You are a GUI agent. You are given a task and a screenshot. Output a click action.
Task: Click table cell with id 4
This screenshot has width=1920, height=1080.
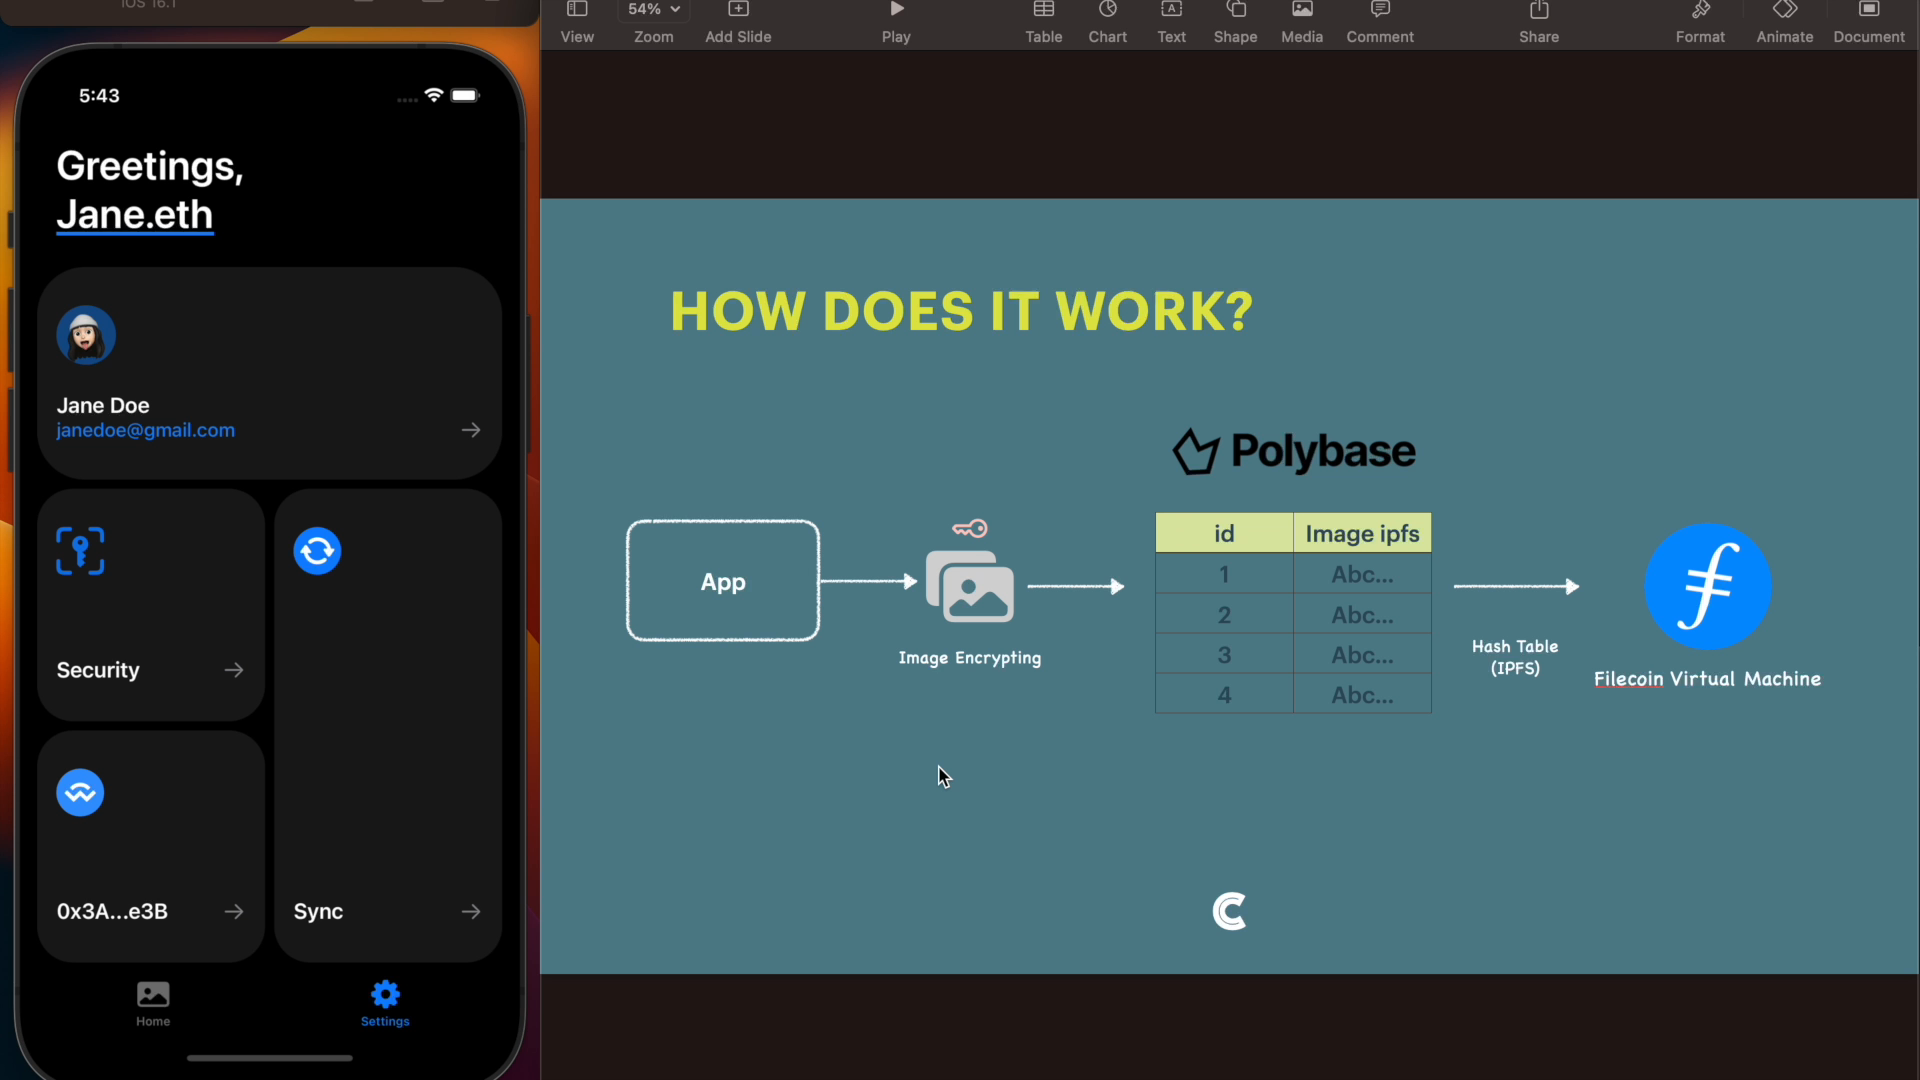[1224, 695]
